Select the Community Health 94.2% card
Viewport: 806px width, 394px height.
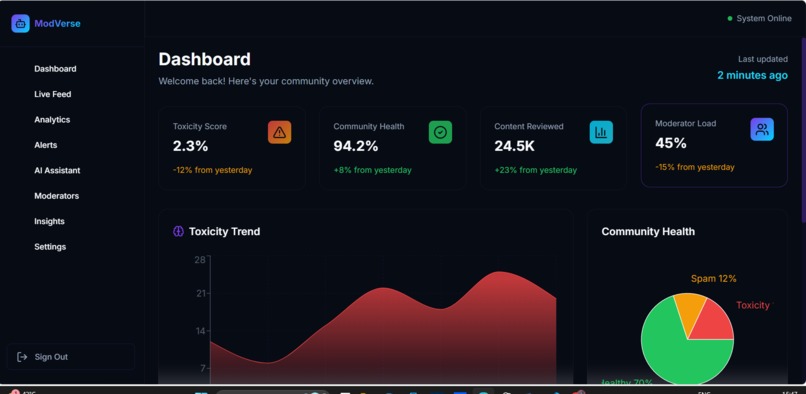click(x=393, y=149)
